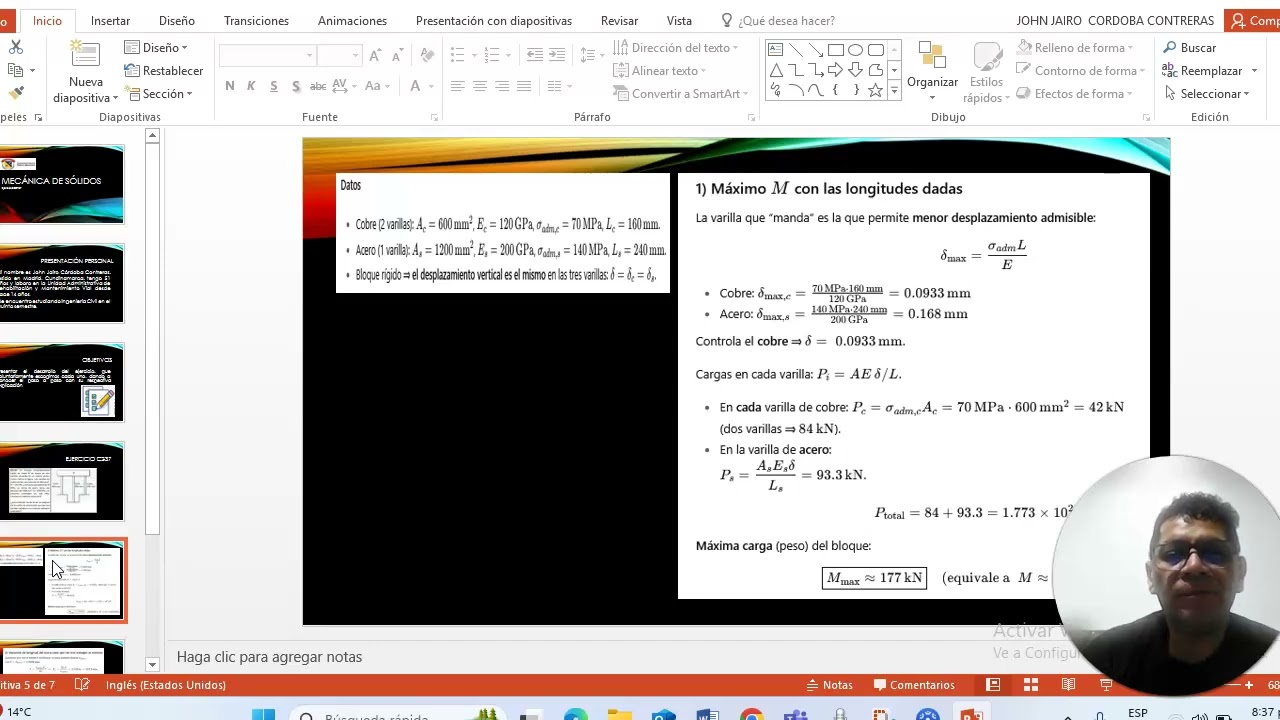This screenshot has width=1280, height=720.
Task: Toggle bold N formatting
Action: pos(230,86)
